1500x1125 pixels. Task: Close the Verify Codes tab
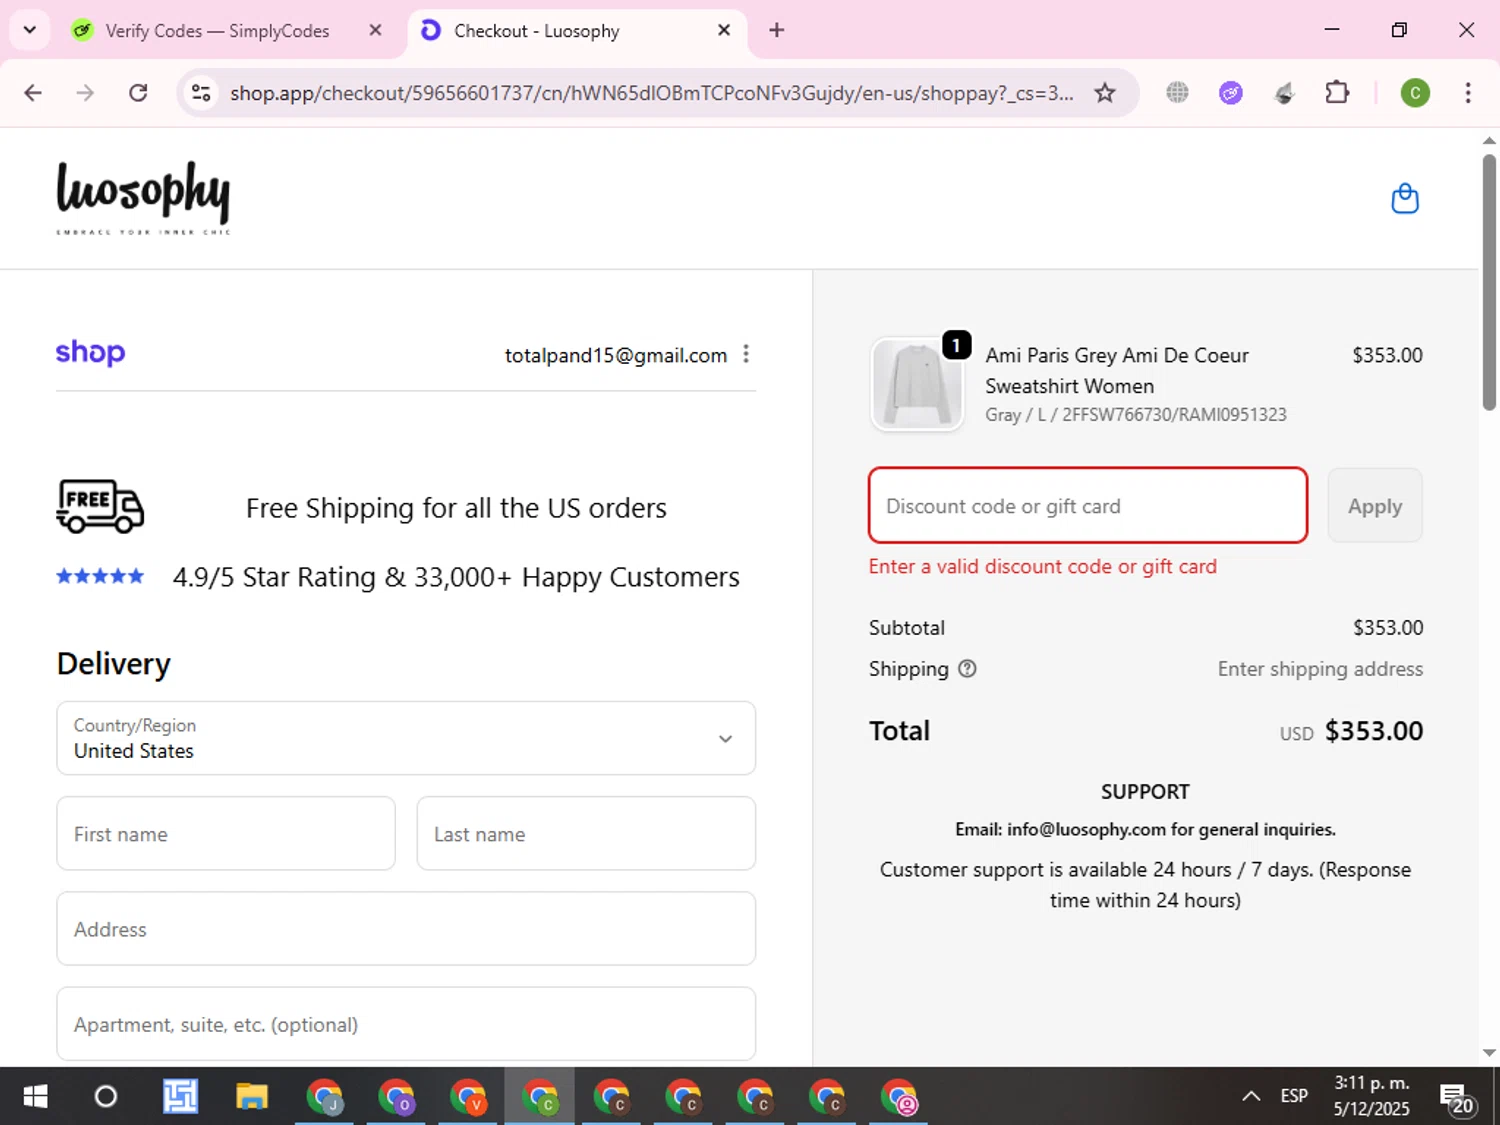pos(375,30)
